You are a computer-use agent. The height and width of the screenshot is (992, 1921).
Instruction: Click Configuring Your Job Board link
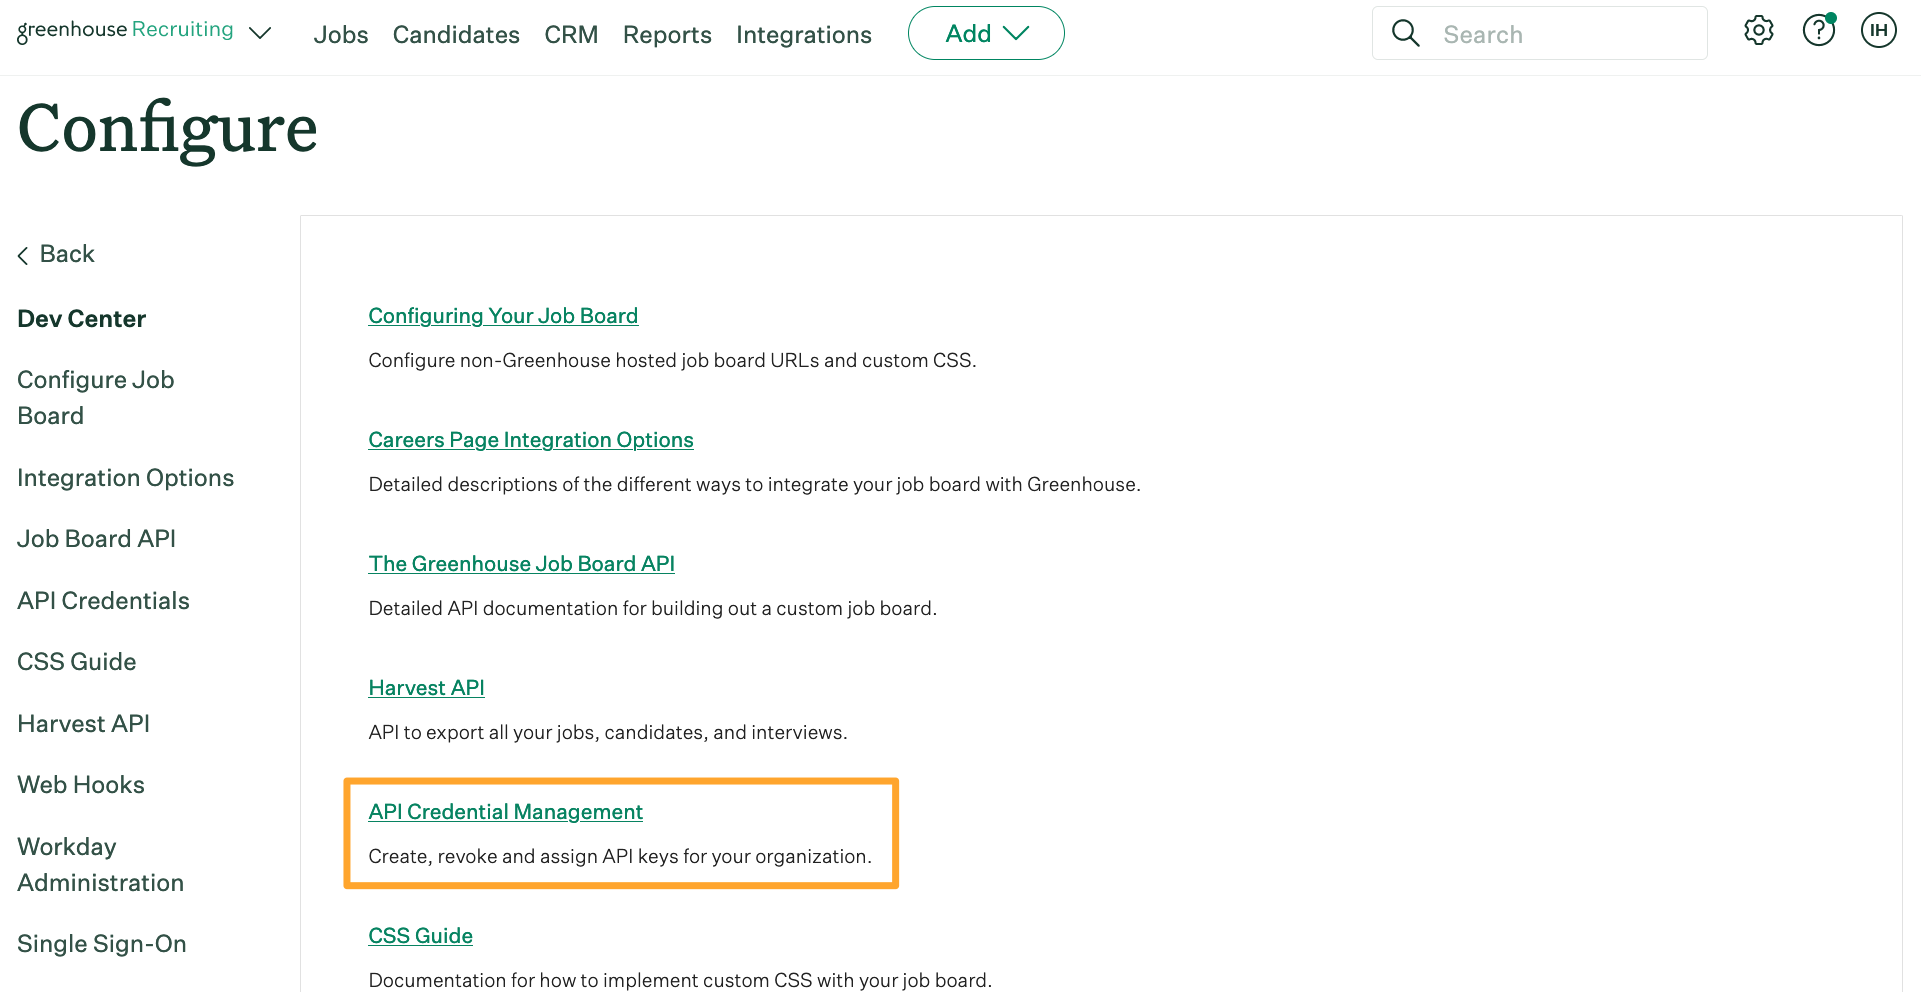click(x=503, y=315)
